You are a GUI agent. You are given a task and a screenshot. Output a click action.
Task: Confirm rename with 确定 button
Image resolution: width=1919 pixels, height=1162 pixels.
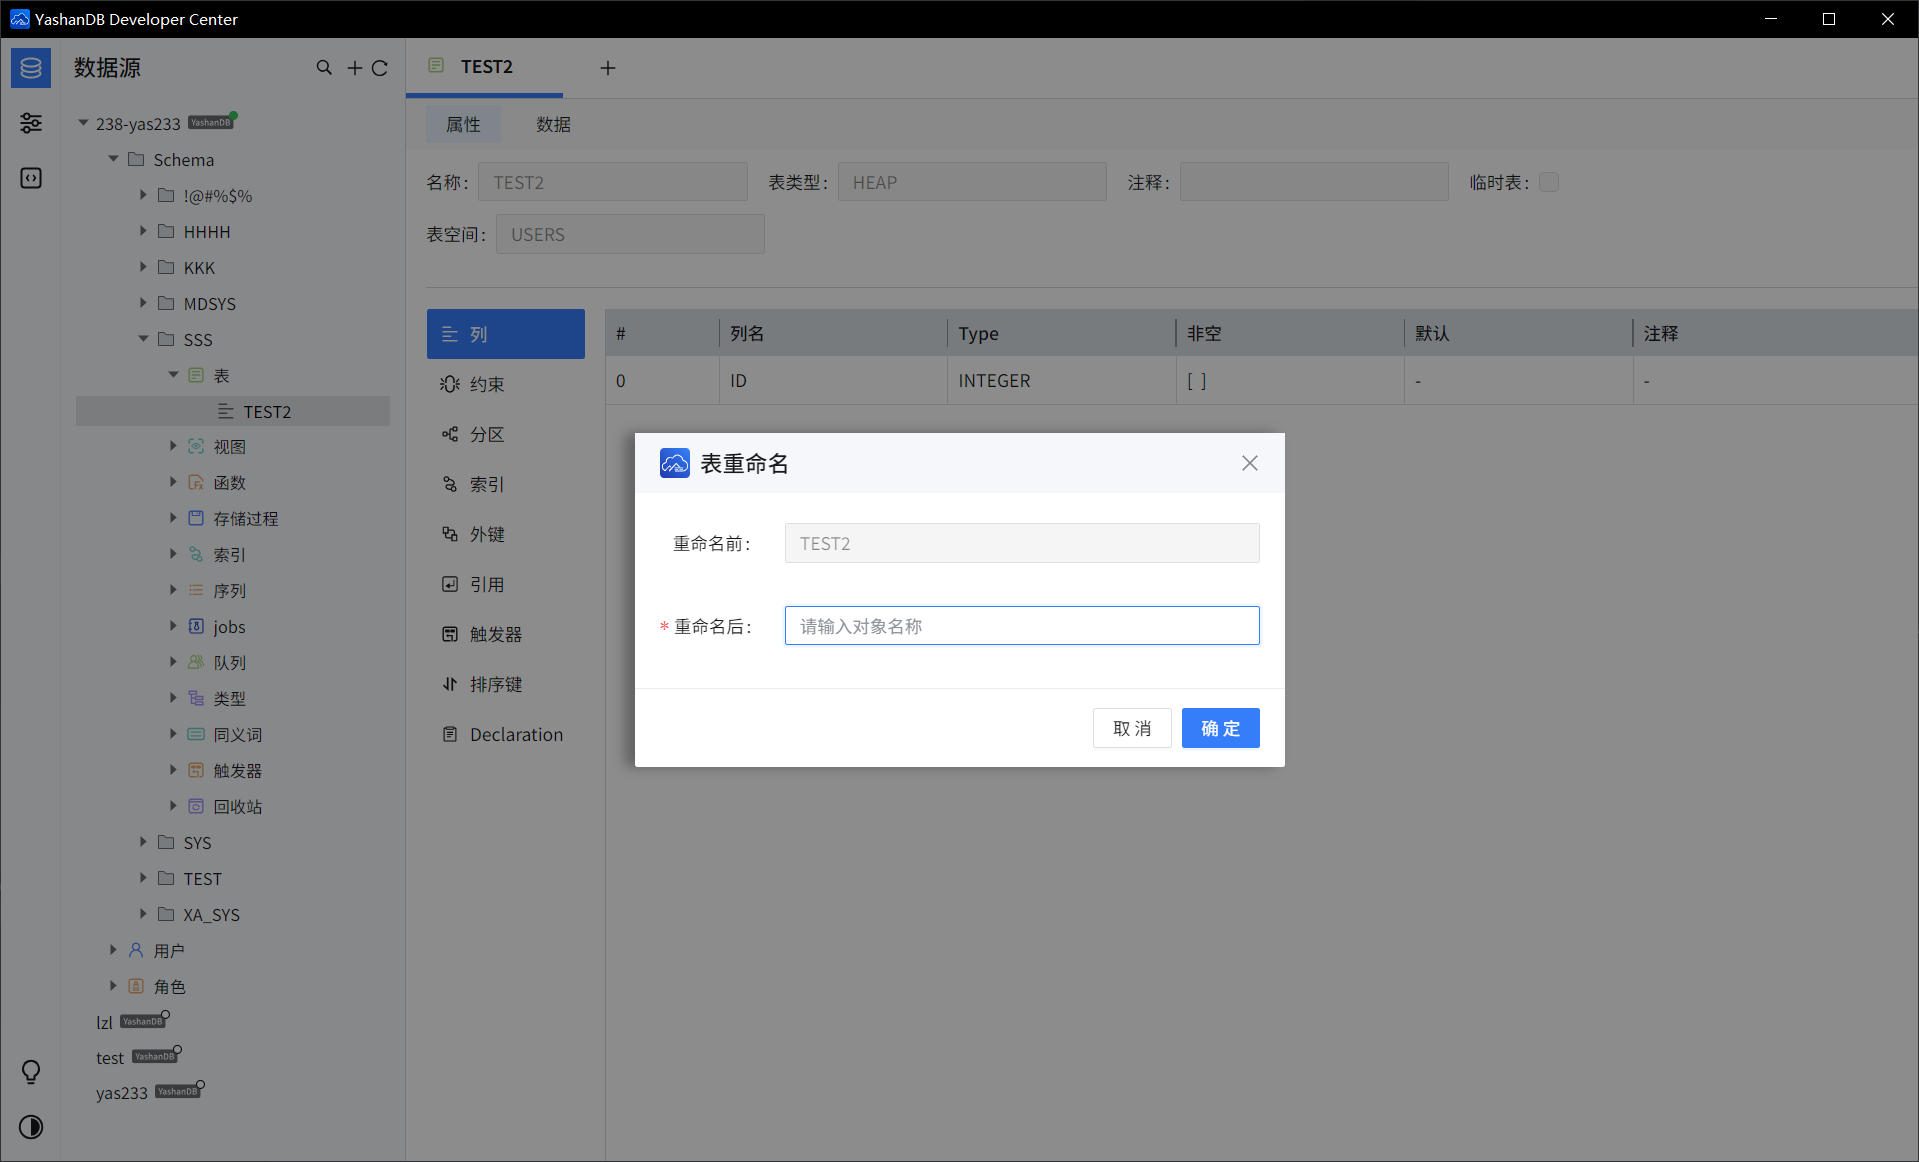click(x=1220, y=728)
